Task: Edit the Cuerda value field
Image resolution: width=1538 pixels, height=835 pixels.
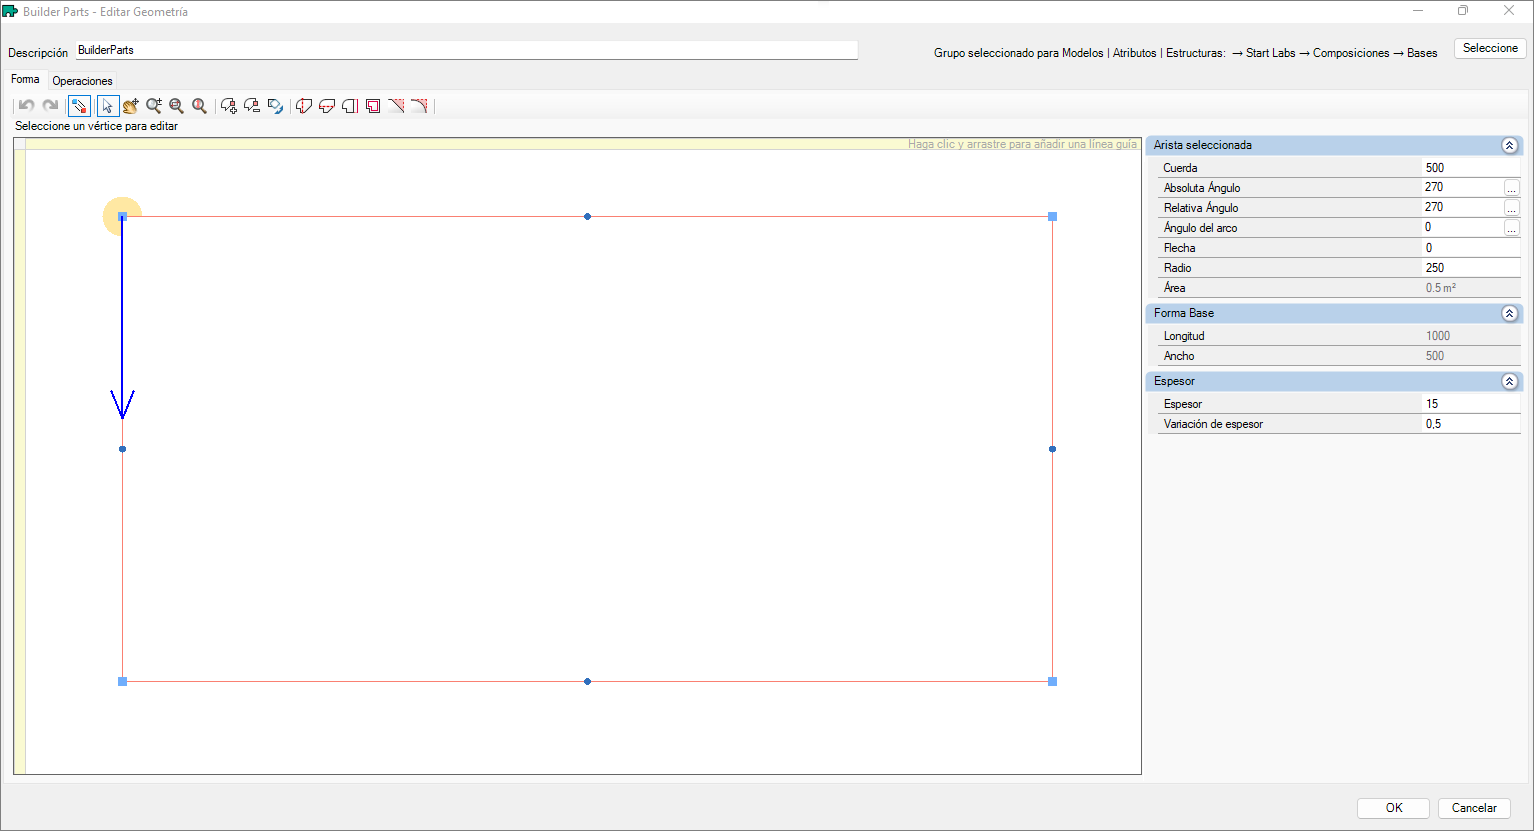Action: coord(1471,168)
